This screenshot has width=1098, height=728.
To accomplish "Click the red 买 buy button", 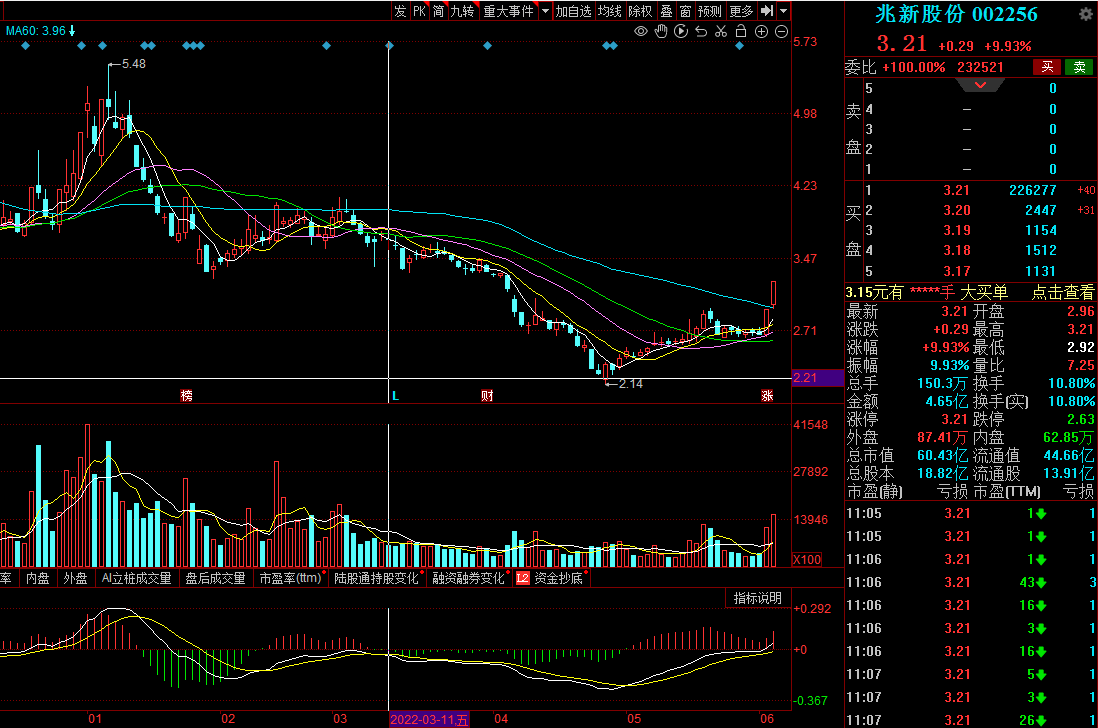I will [1047, 66].
